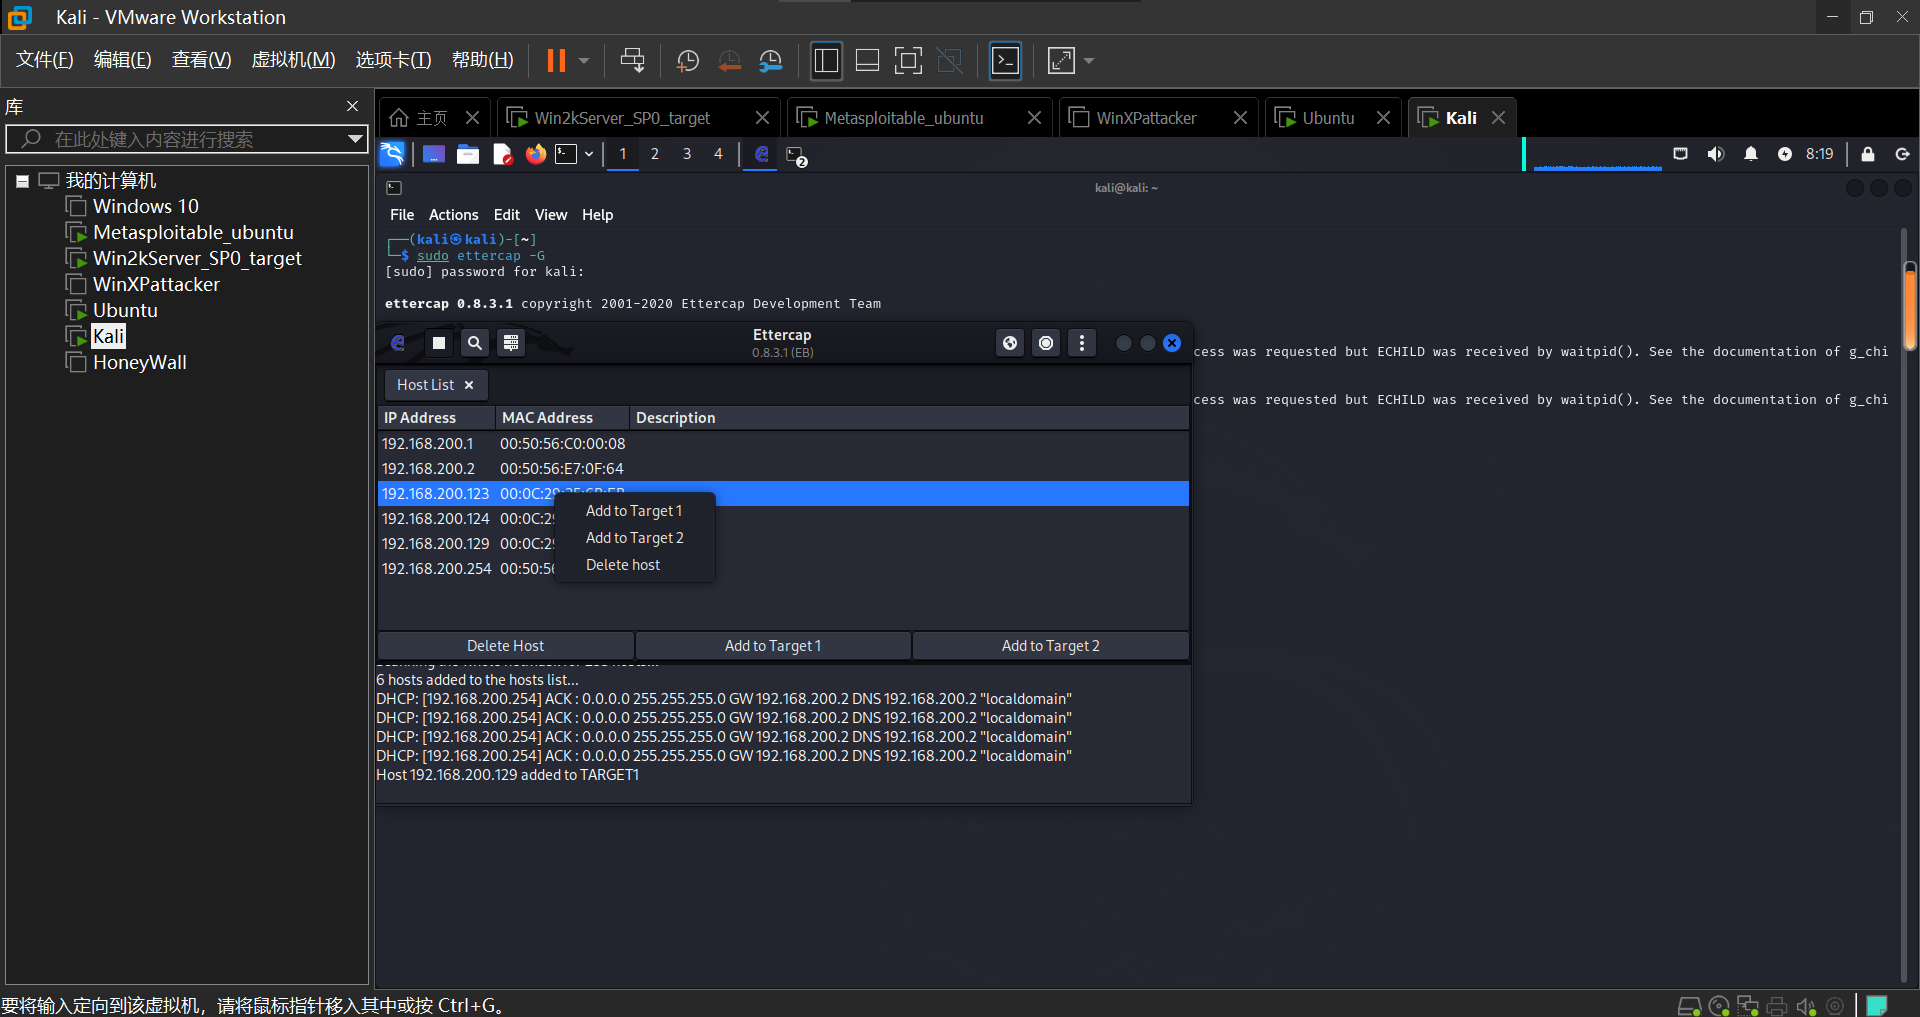Open Kali volume control icon

click(1716, 154)
